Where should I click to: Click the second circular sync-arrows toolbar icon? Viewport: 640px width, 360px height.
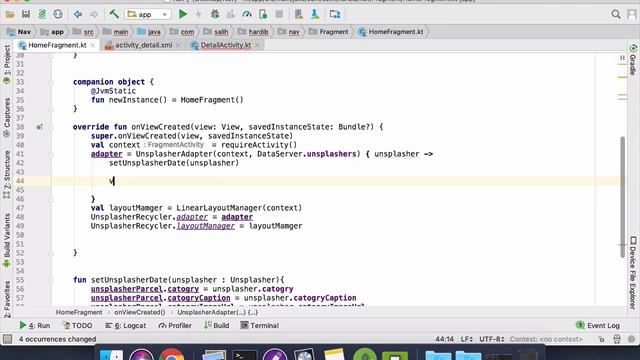tap(58, 14)
